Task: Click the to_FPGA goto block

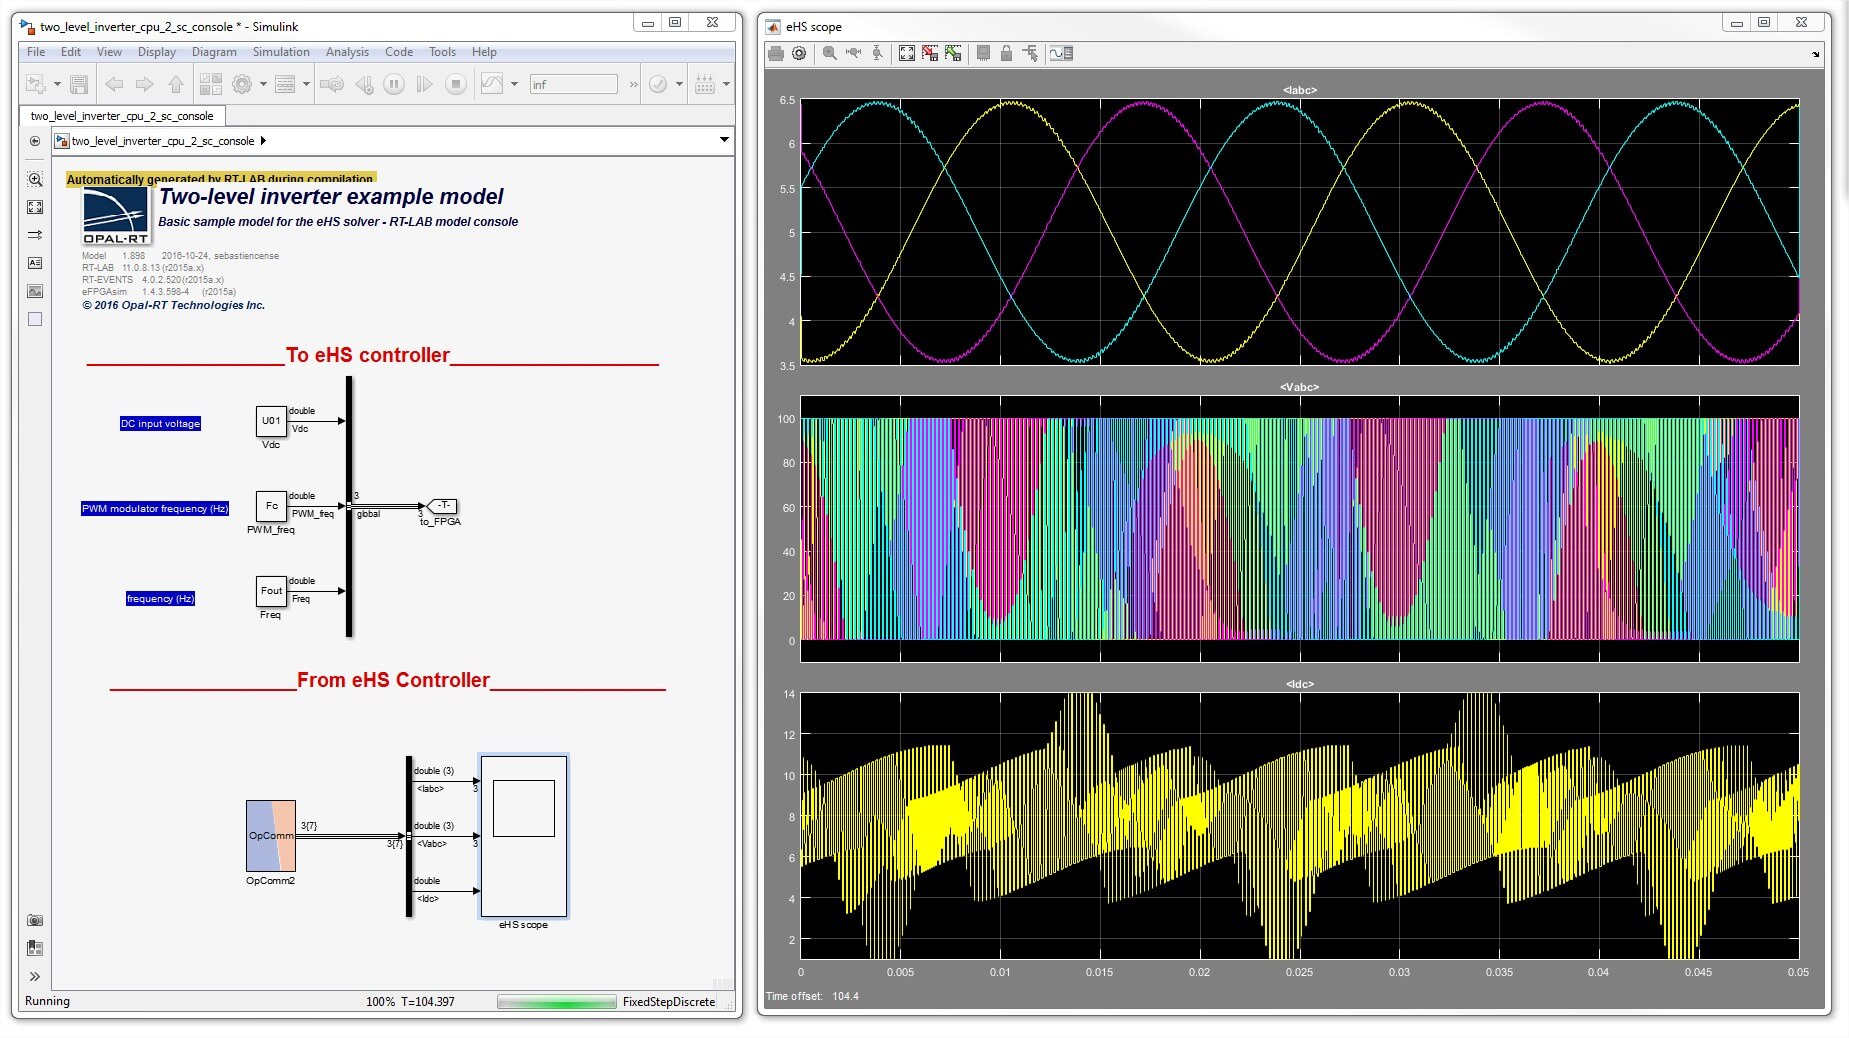Action: (x=441, y=506)
